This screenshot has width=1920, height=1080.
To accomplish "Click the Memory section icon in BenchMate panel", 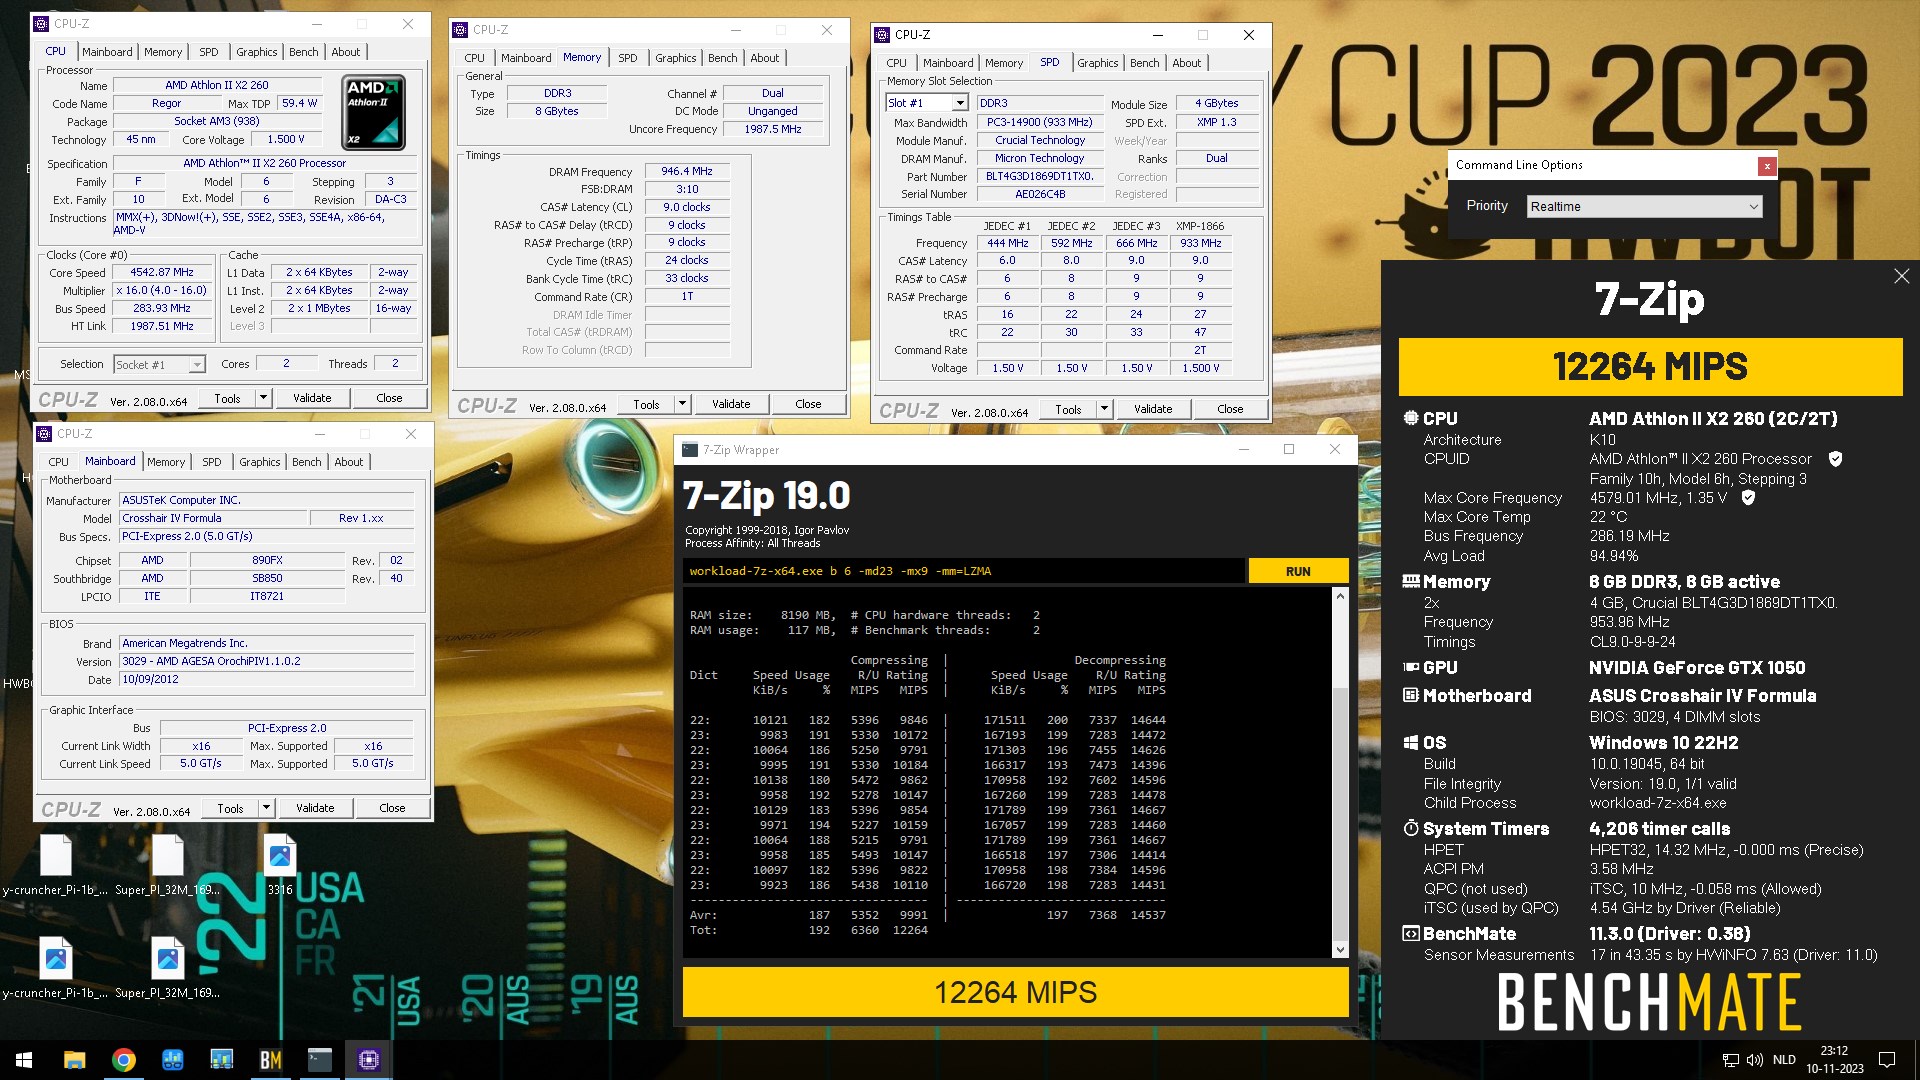I will pos(1411,581).
